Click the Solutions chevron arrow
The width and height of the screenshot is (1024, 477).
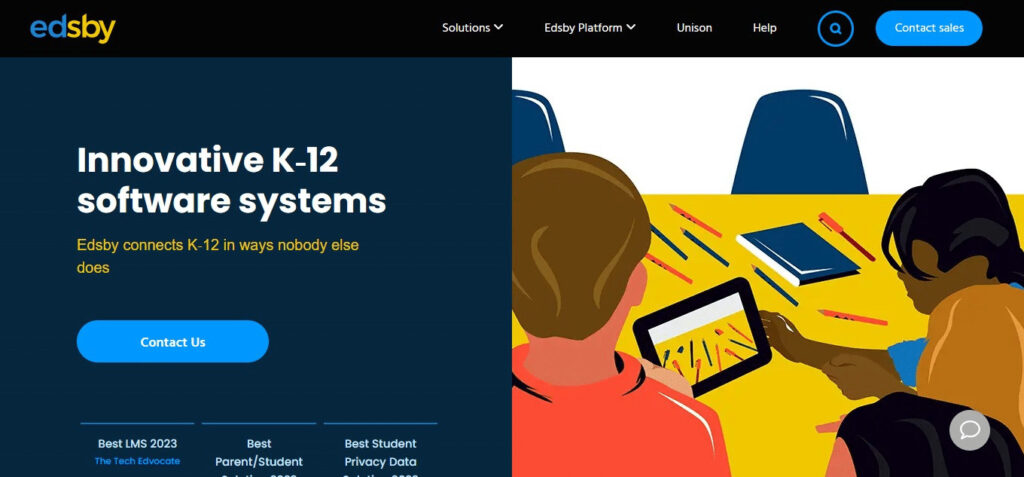[x=498, y=27]
